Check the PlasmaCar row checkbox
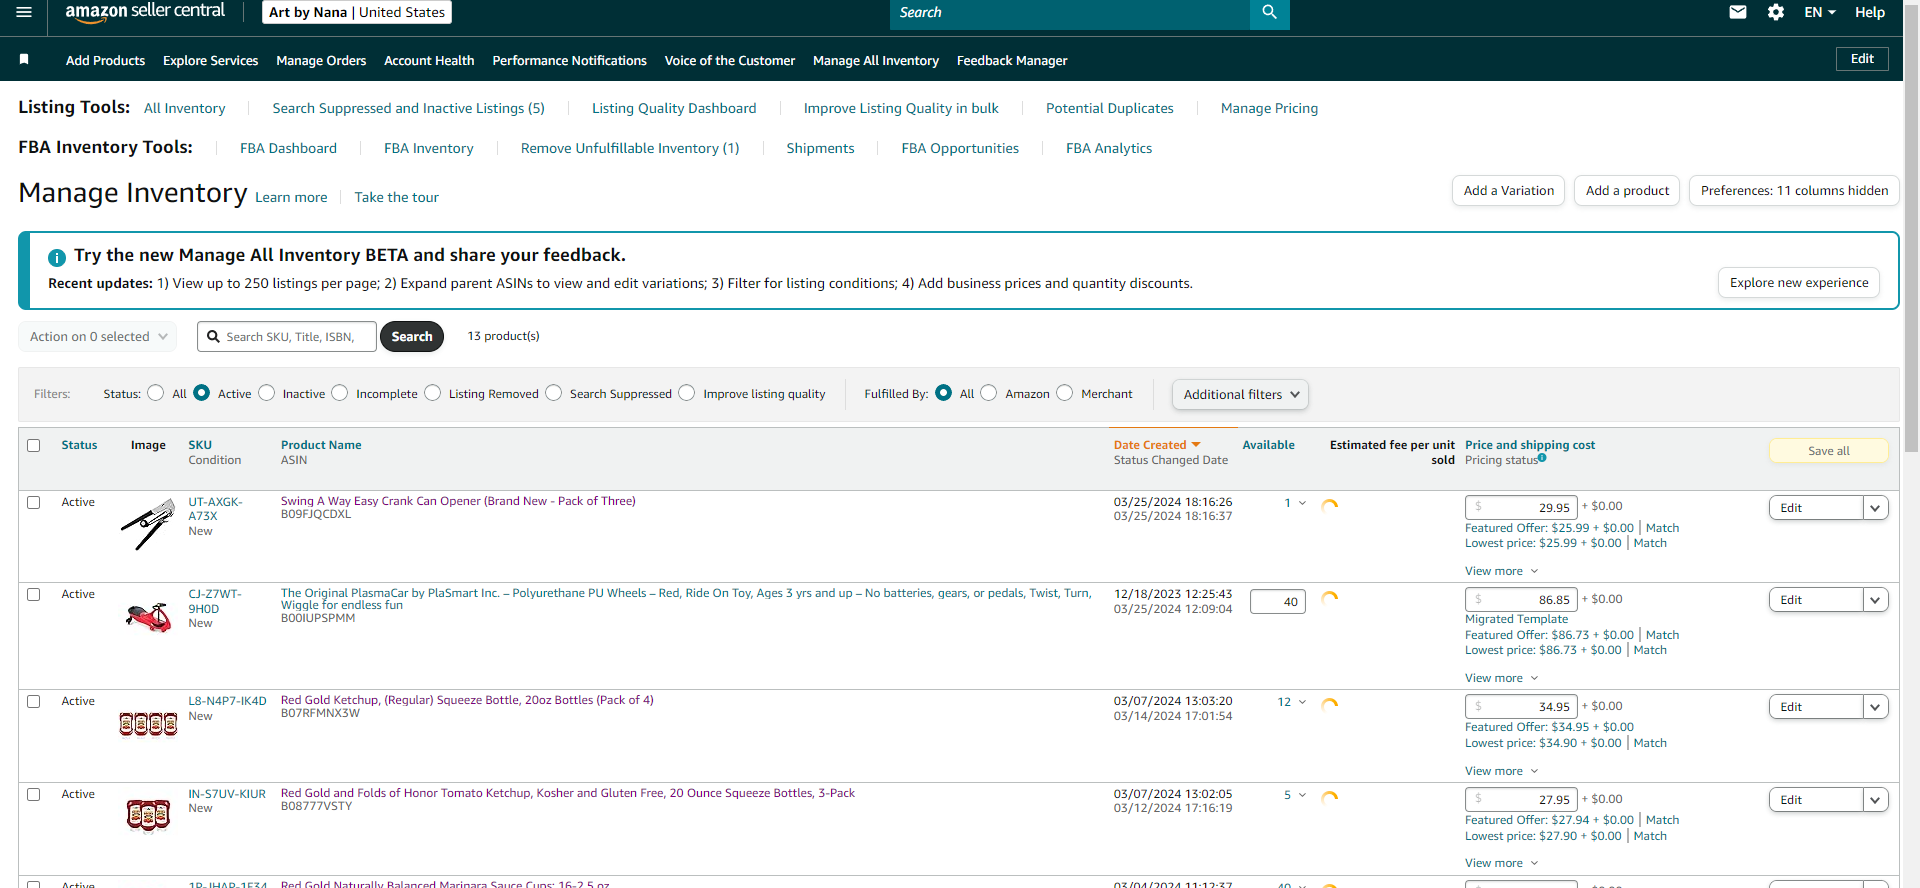The width and height of the screenshot is (1920, 888). pyautogui.click(x=34, y=595)
